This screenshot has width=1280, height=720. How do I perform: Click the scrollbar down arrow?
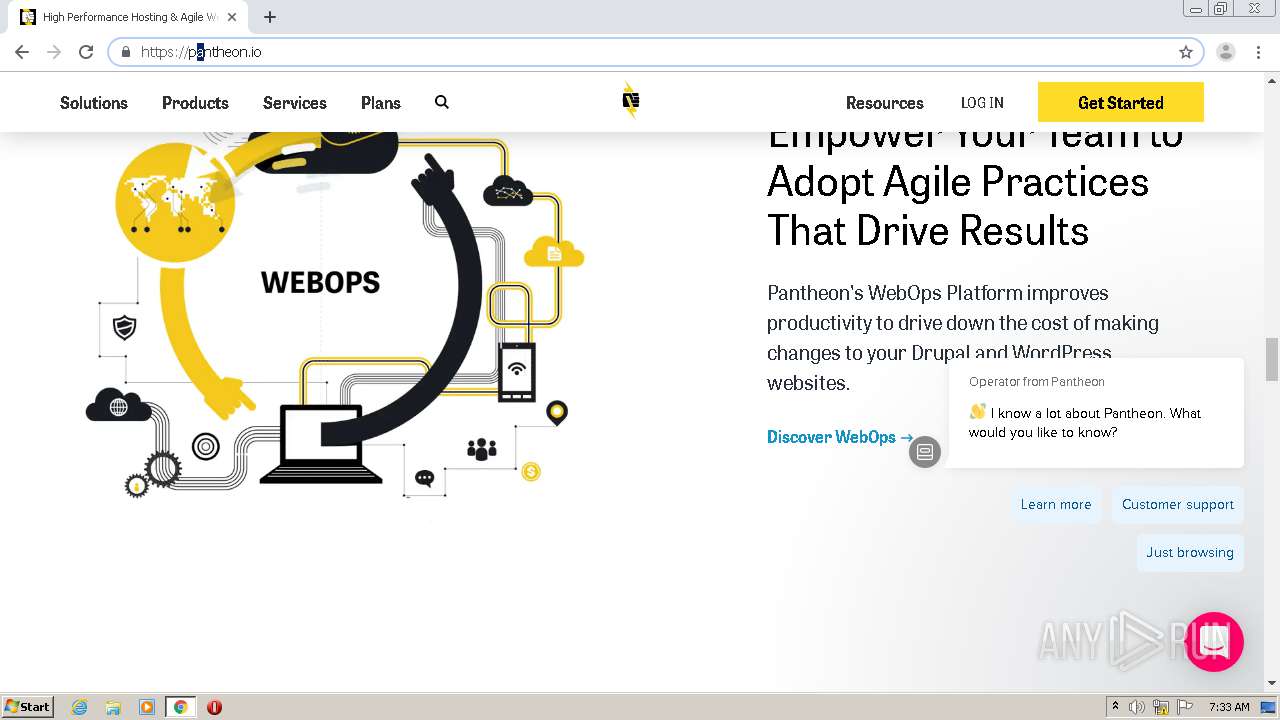tap(1272, 684)
